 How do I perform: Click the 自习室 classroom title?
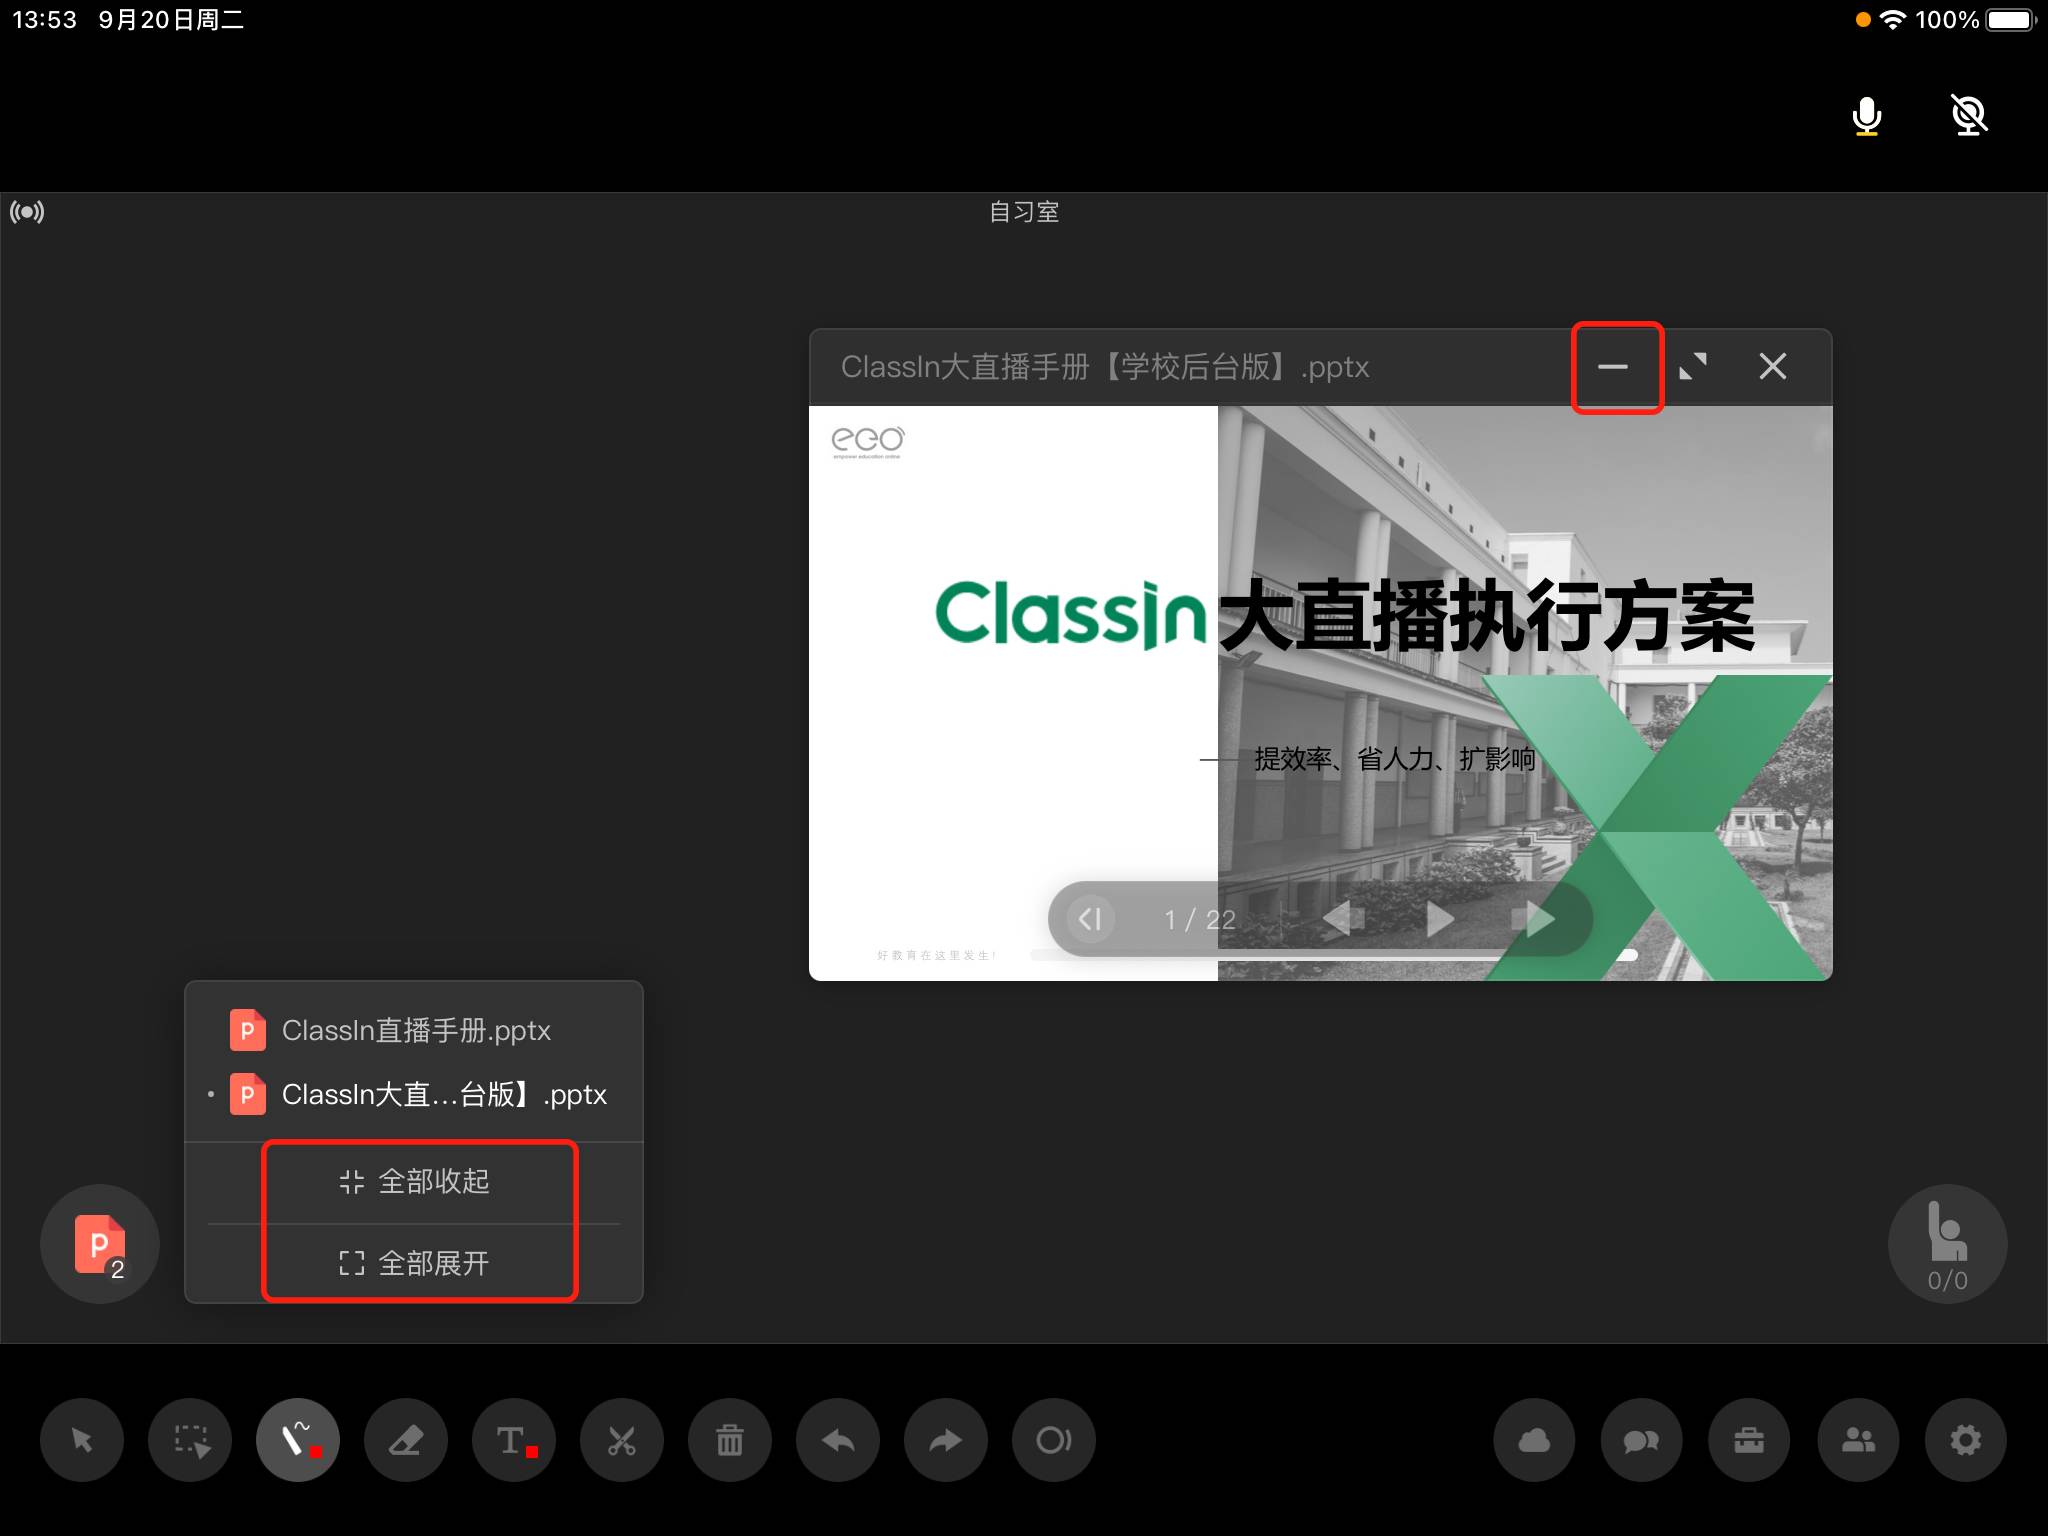point(1024,212)
